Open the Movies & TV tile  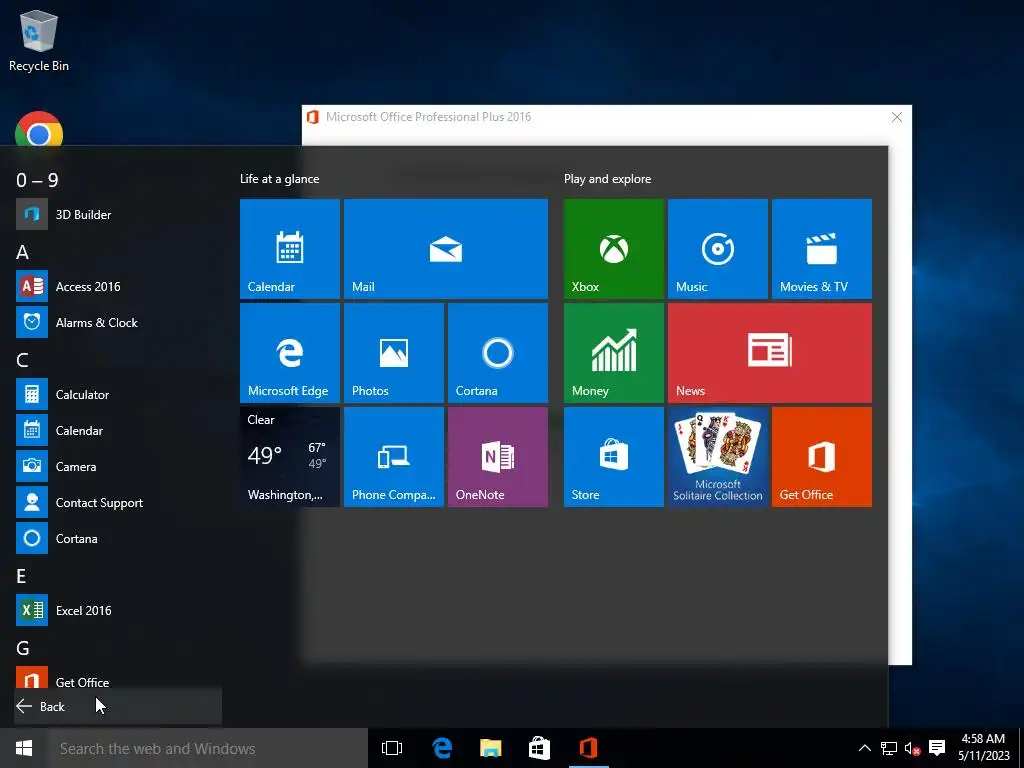click(x=822, y=249)
